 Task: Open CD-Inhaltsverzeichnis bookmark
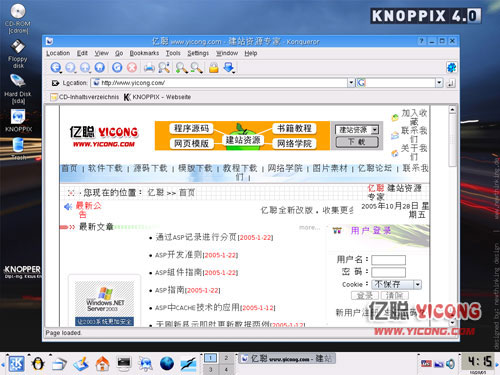(85, 97)
